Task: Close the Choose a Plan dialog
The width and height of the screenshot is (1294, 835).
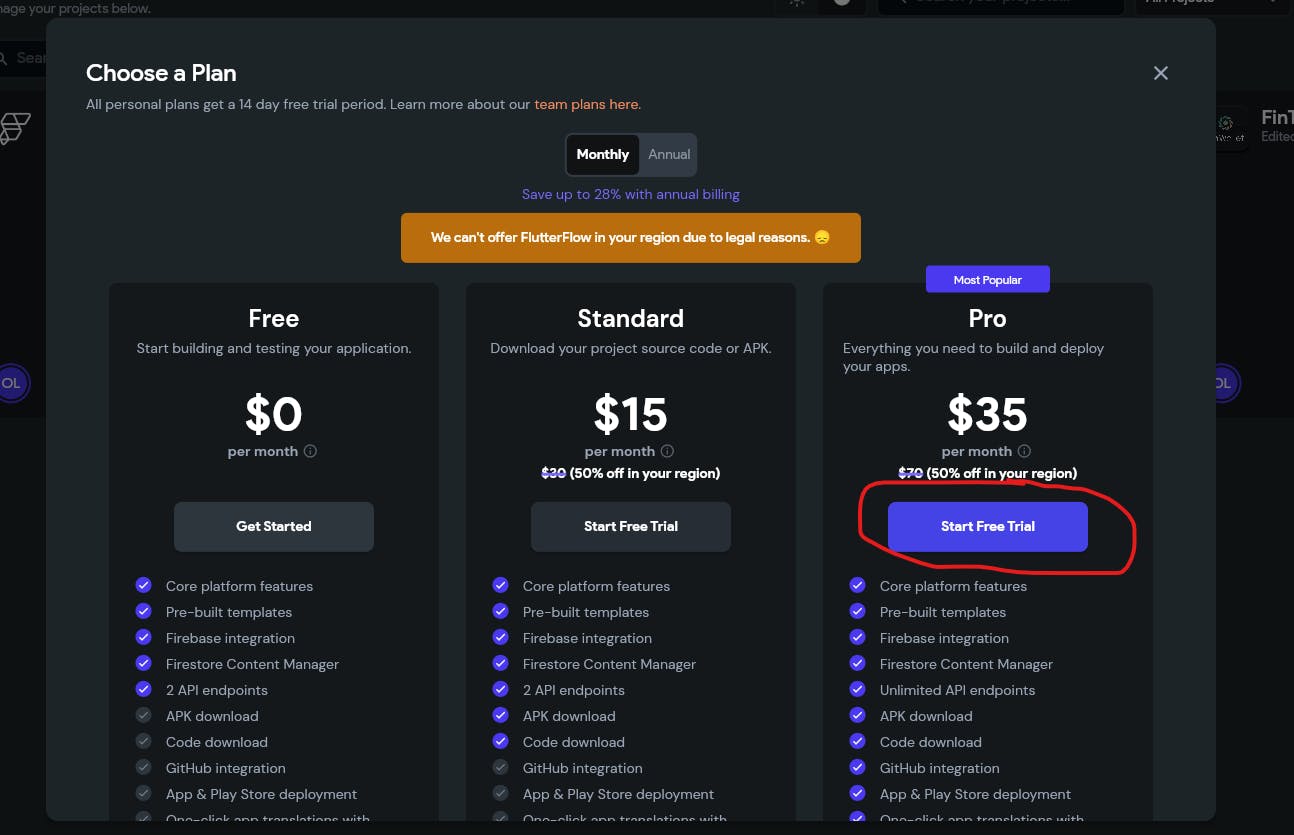Action: [1160, 73]
